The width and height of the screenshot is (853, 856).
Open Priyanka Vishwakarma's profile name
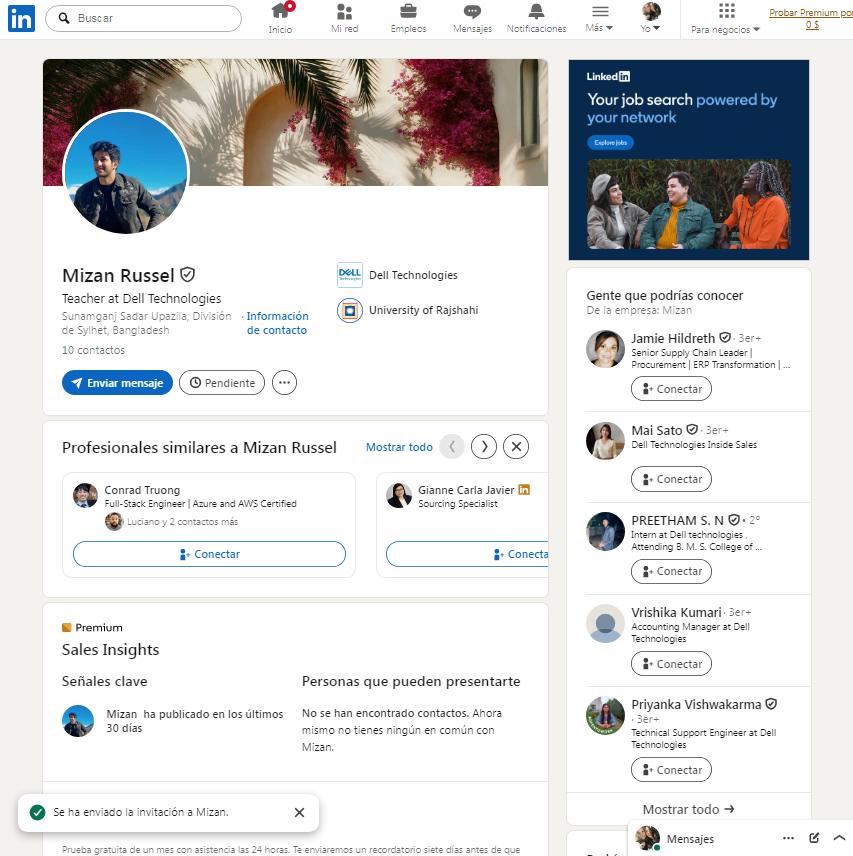point(696,704)
